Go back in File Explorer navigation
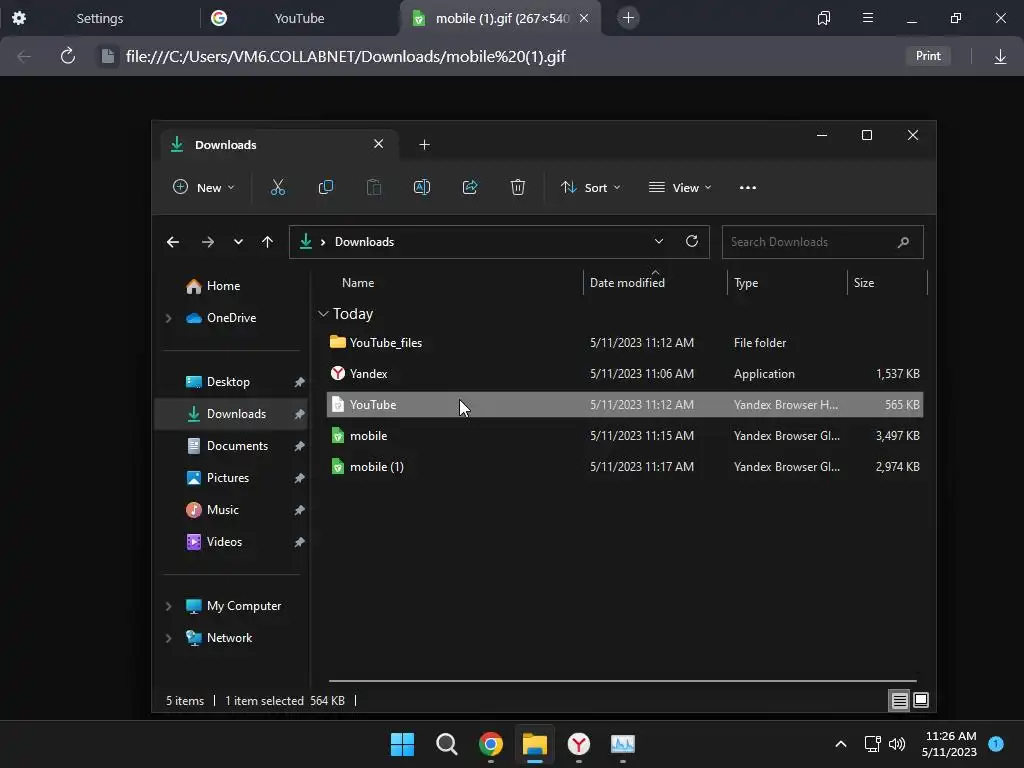This screenshot has width=1024, height=768. tap(172, 242)
